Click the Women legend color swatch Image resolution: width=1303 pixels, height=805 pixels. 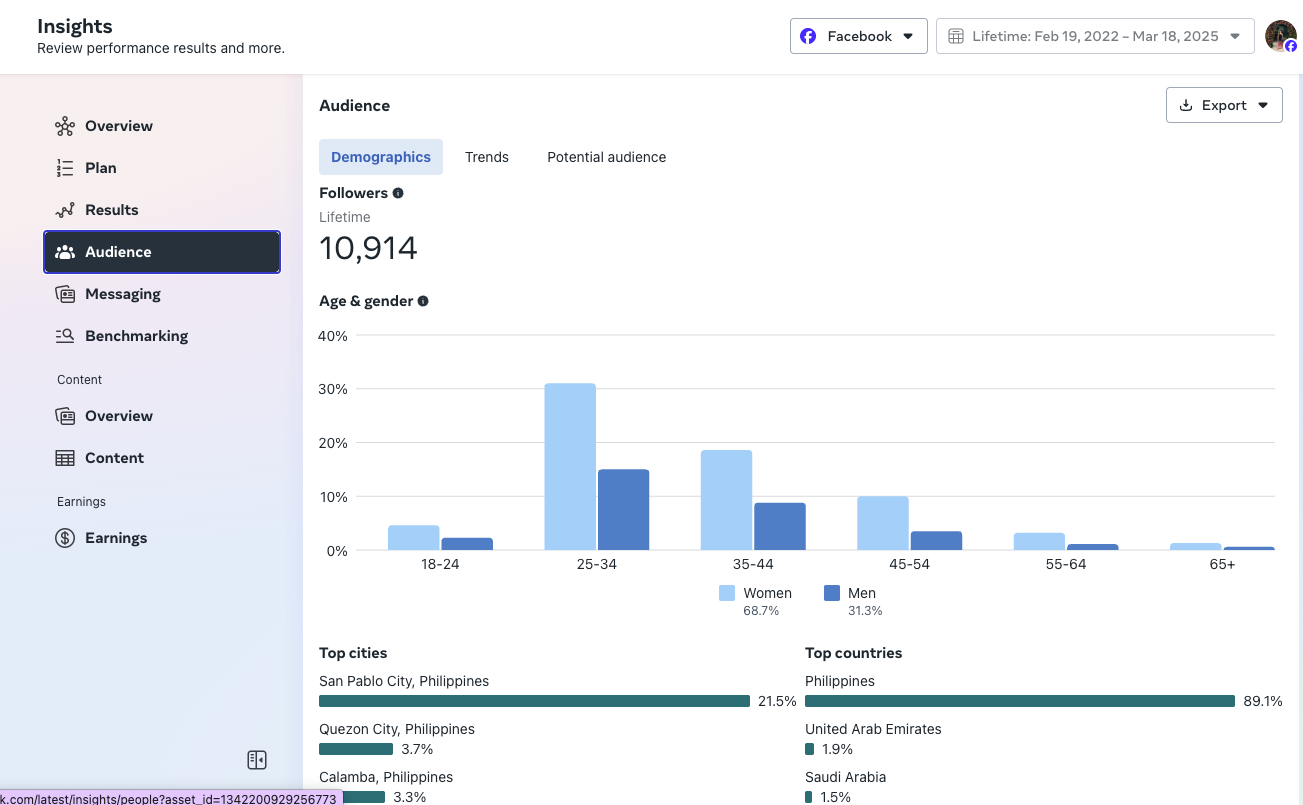tap(727, 593)
